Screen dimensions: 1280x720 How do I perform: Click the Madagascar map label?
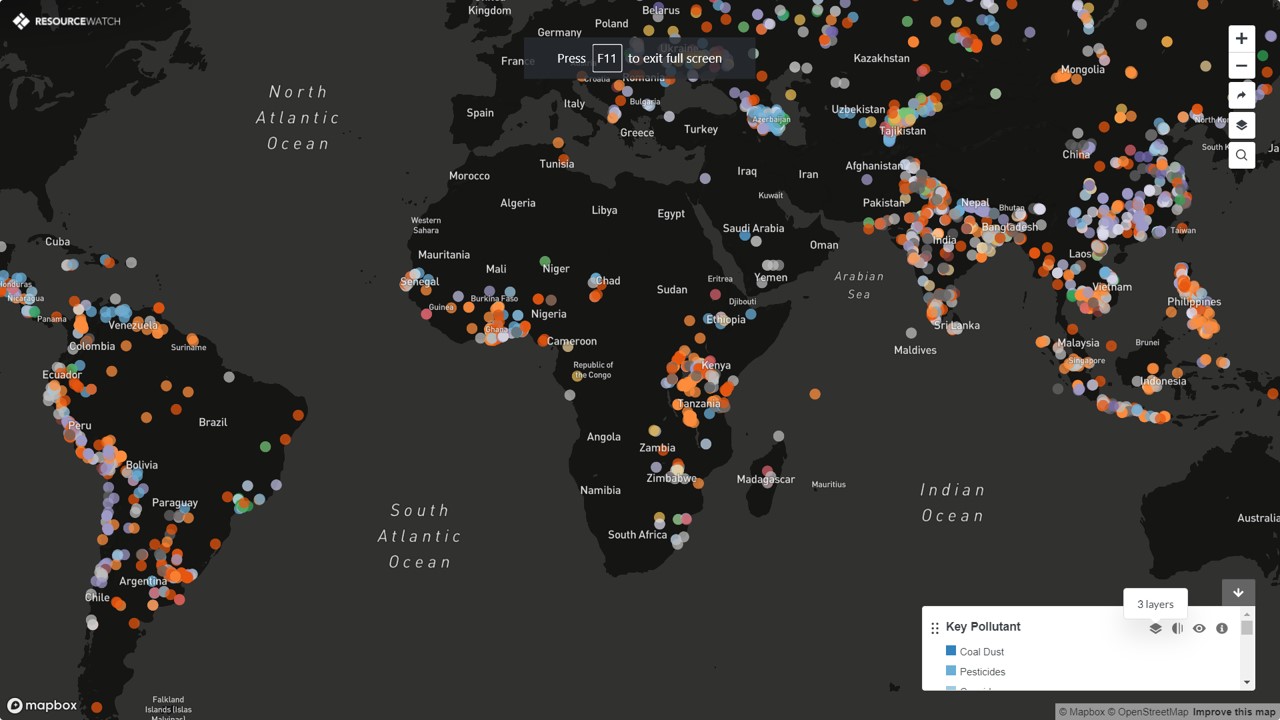point(766,479)
